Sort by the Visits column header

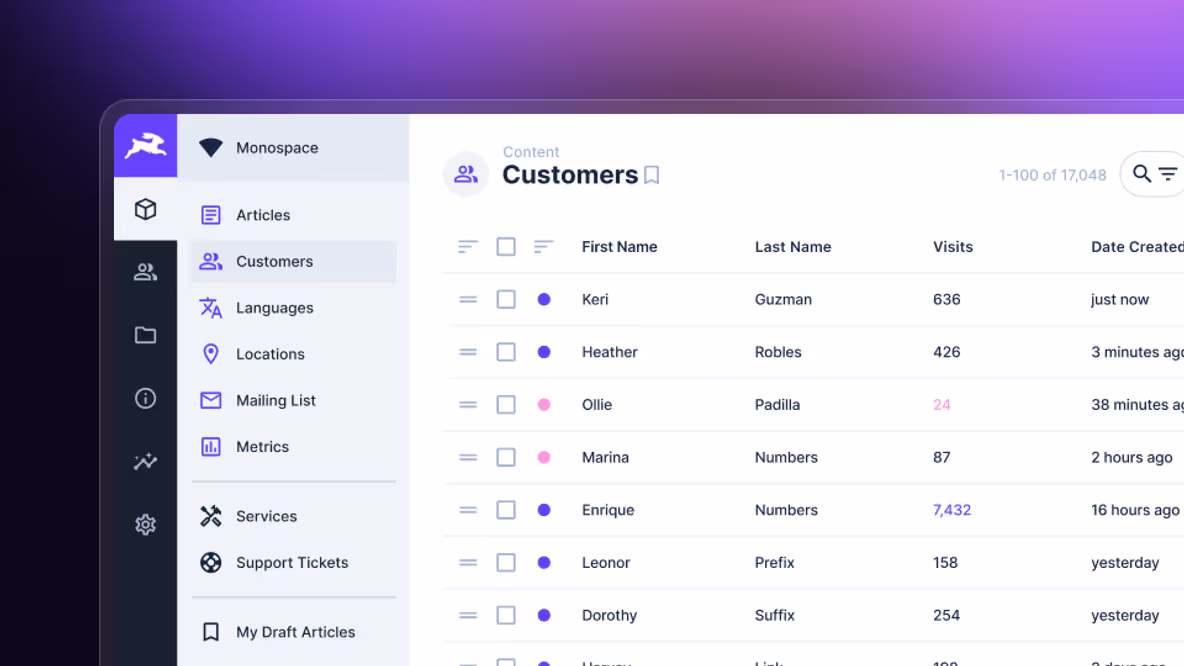[x=952, y=247]
